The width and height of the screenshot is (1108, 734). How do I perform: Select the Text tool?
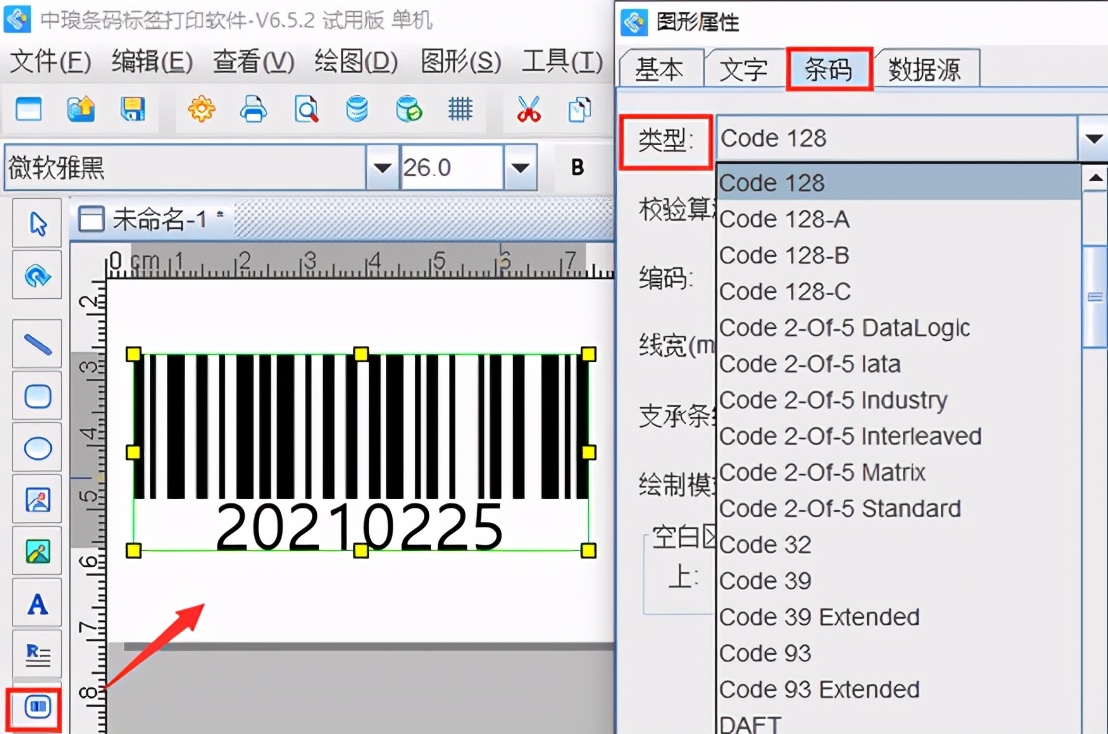pyautogui.click(x=36, y=602)
